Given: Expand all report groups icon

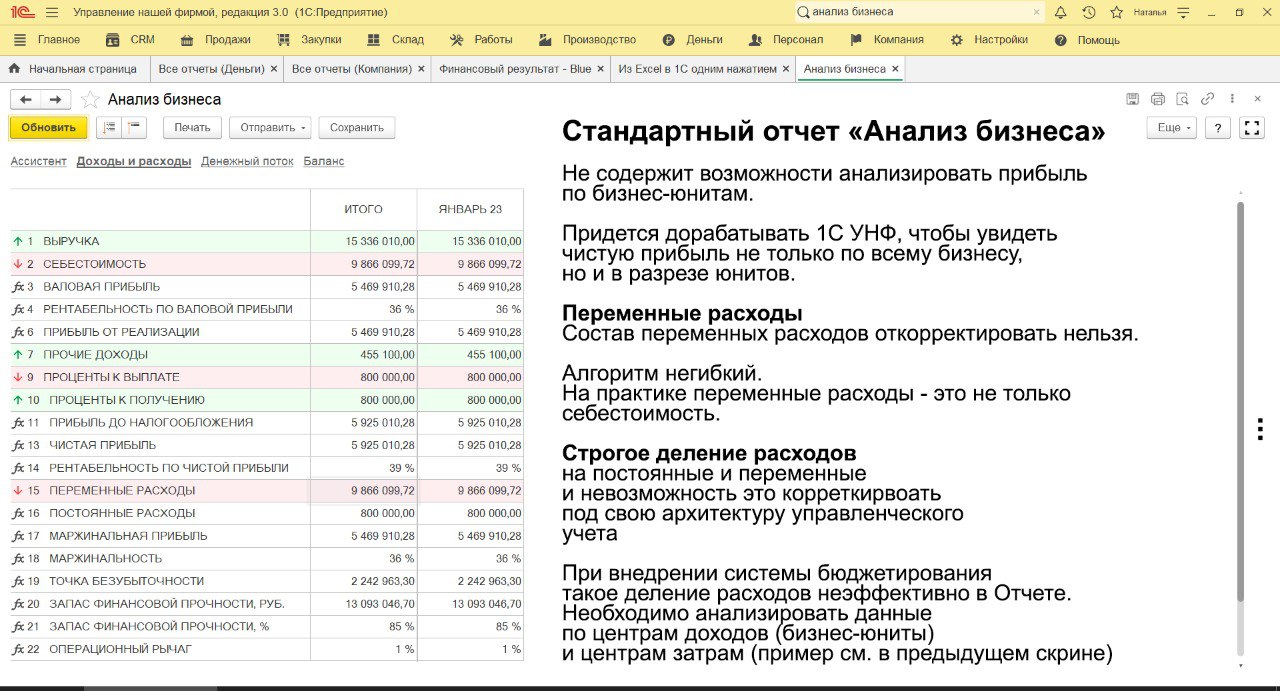Looking at the screenshot, I should [x=109, y=127].
